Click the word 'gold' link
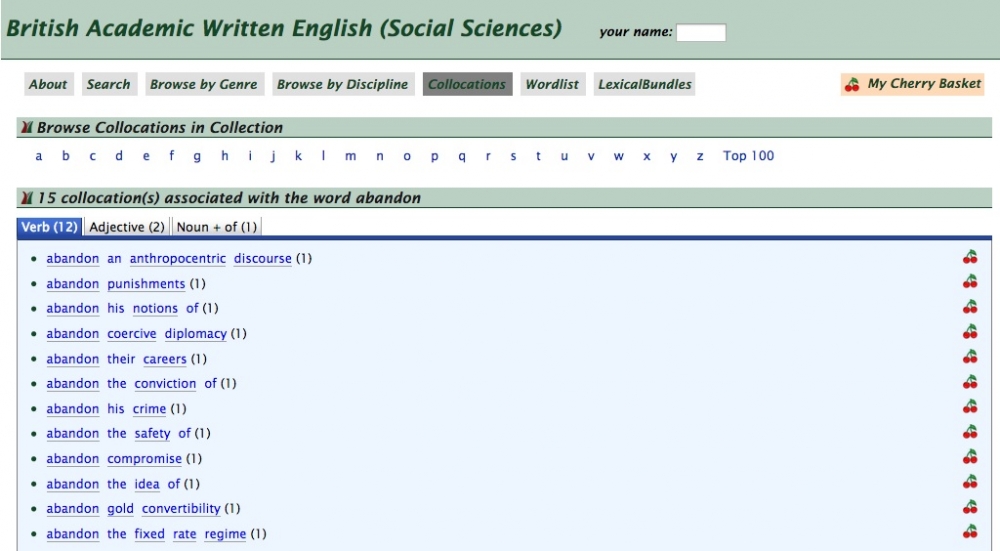This screenshot has width=1000, height=551. point(121,508)
